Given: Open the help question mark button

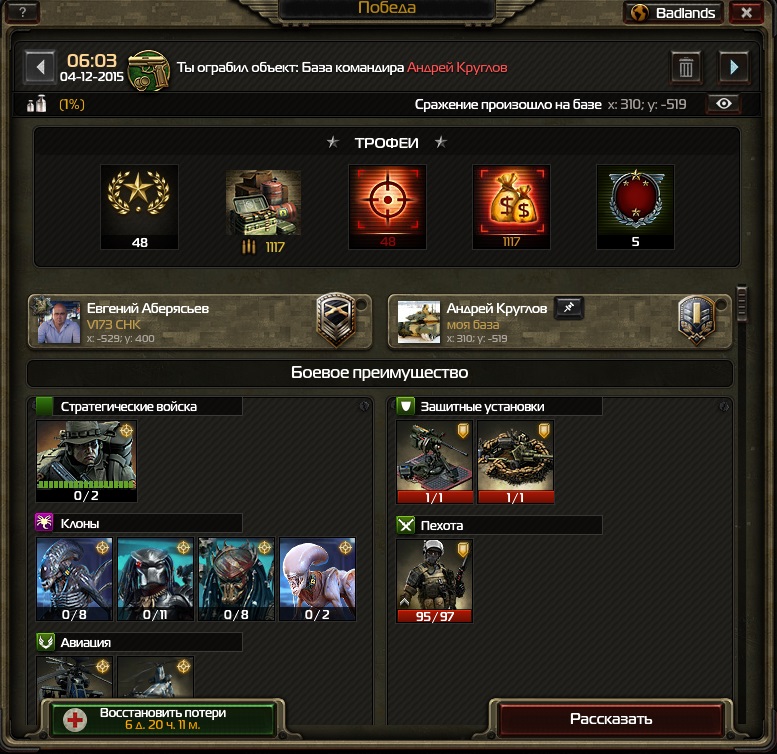Looking at the screenshot, I should pyautogui.click(x=22, y=11).
